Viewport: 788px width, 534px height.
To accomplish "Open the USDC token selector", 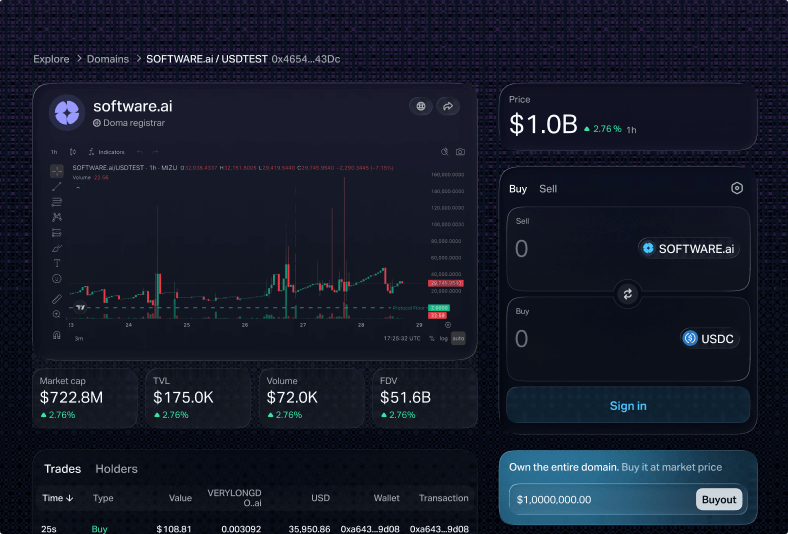I will [x=710, y=339].
